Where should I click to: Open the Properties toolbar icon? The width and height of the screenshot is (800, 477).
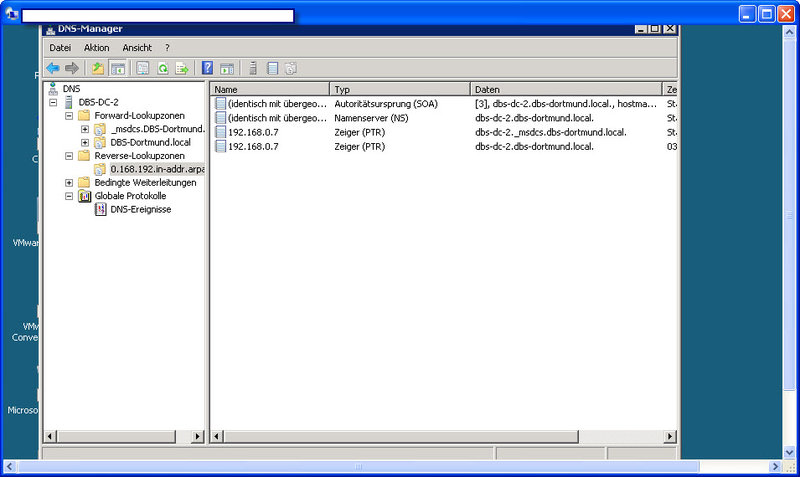(x=143, y=68)
